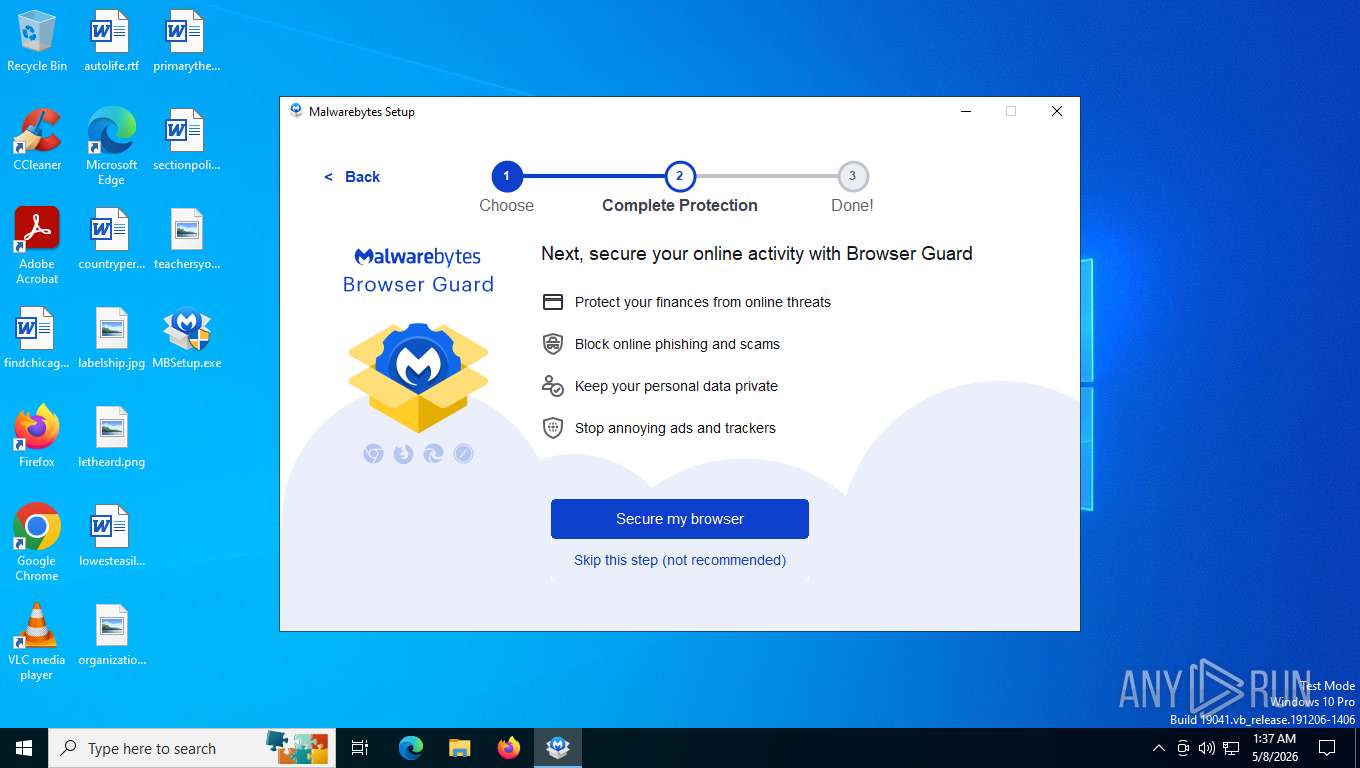1360x768 pixels.
Task: Click the Malwarebytes Setup title bar icon
Action: coord(296,111)
